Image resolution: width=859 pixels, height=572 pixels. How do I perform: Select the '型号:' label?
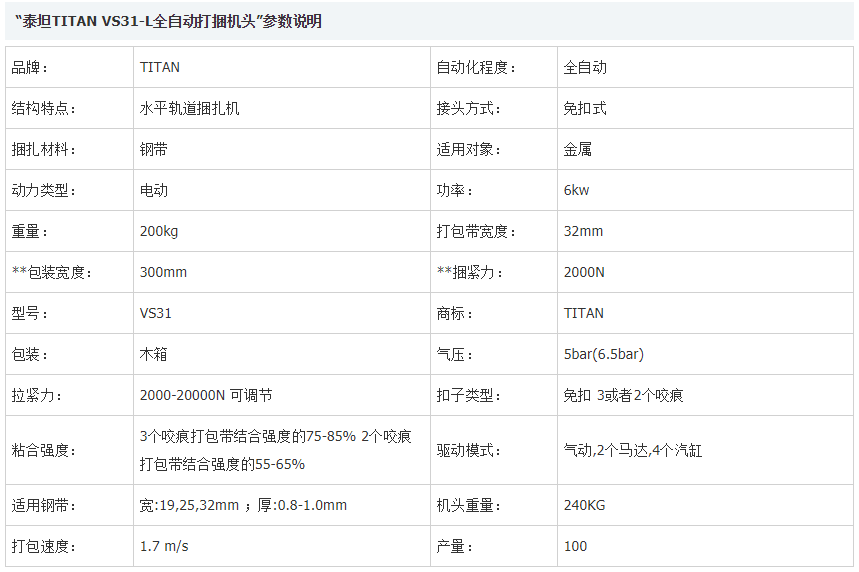[30, 313]
